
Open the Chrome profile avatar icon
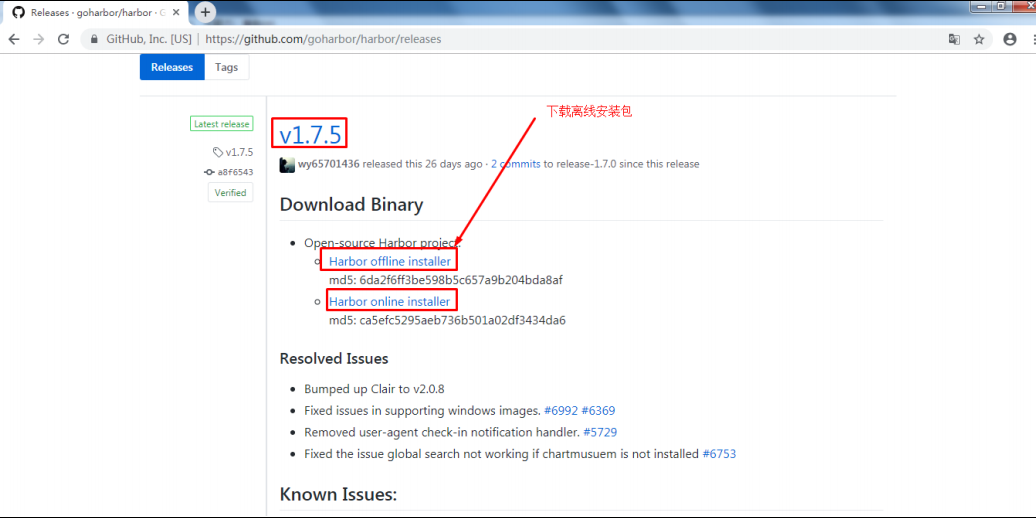(x=1010, y=39)
